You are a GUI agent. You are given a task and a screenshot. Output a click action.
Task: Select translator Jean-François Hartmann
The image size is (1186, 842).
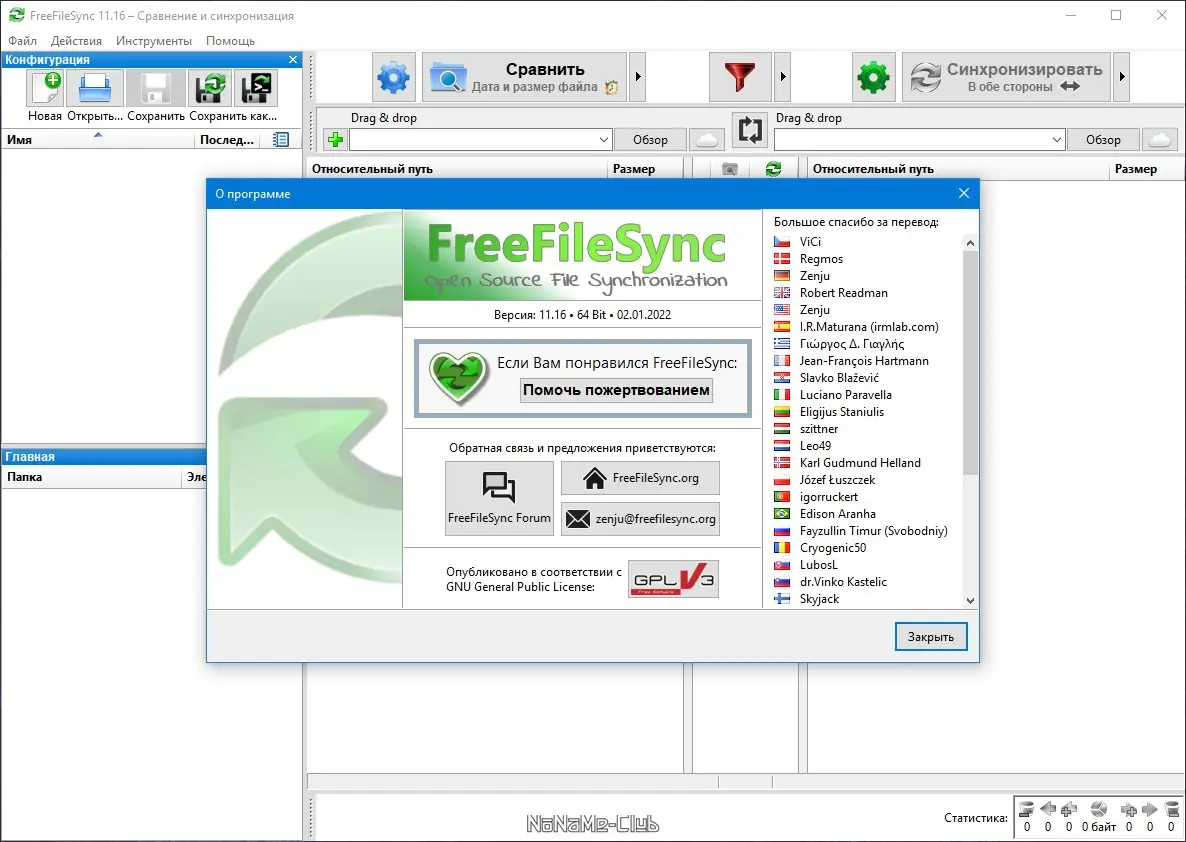tap(864, 361)
